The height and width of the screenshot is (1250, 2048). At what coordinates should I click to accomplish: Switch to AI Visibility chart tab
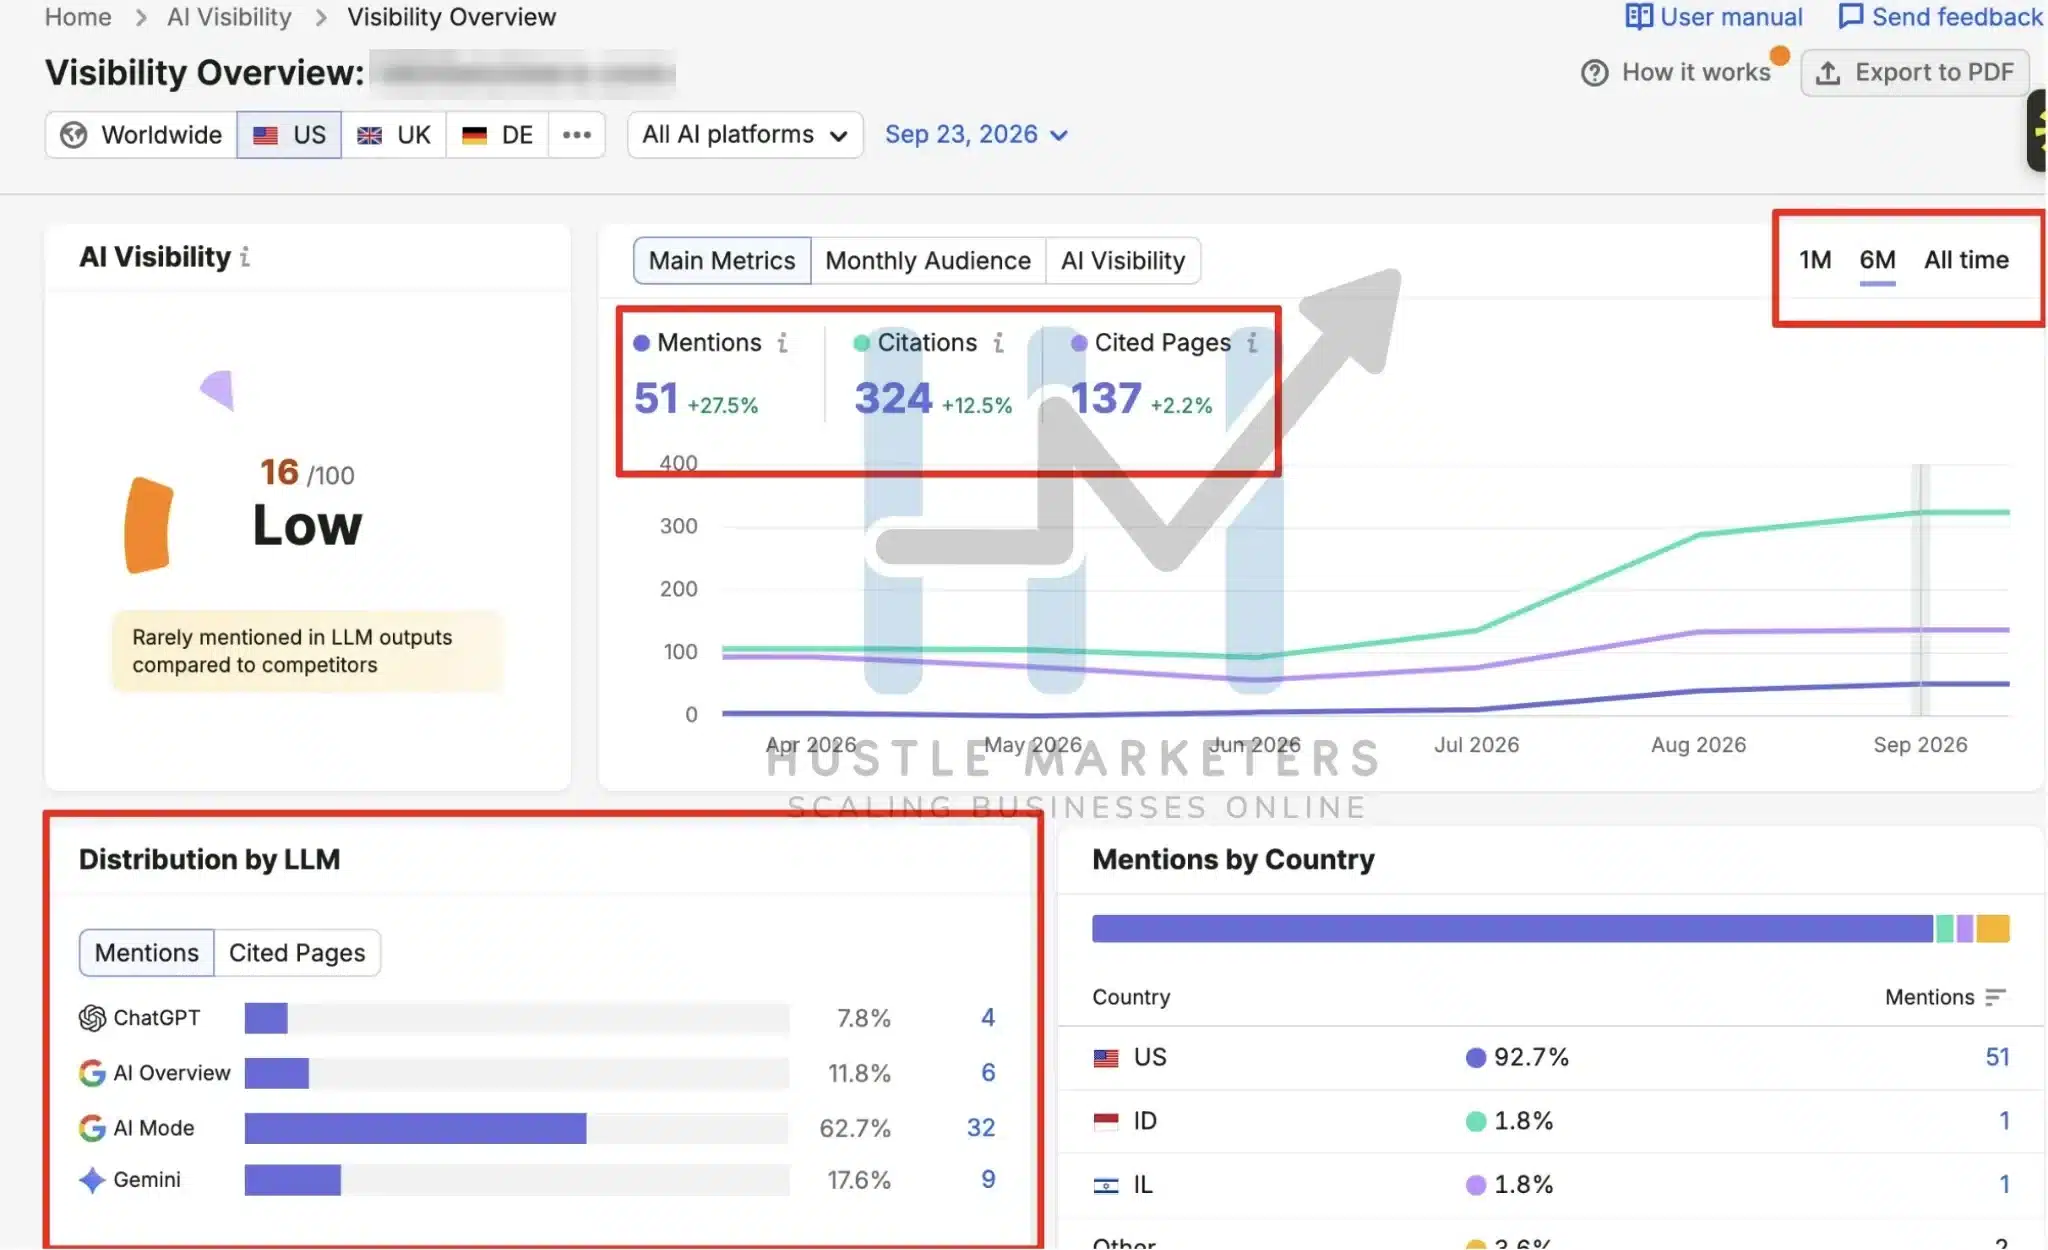point(1123,261)
